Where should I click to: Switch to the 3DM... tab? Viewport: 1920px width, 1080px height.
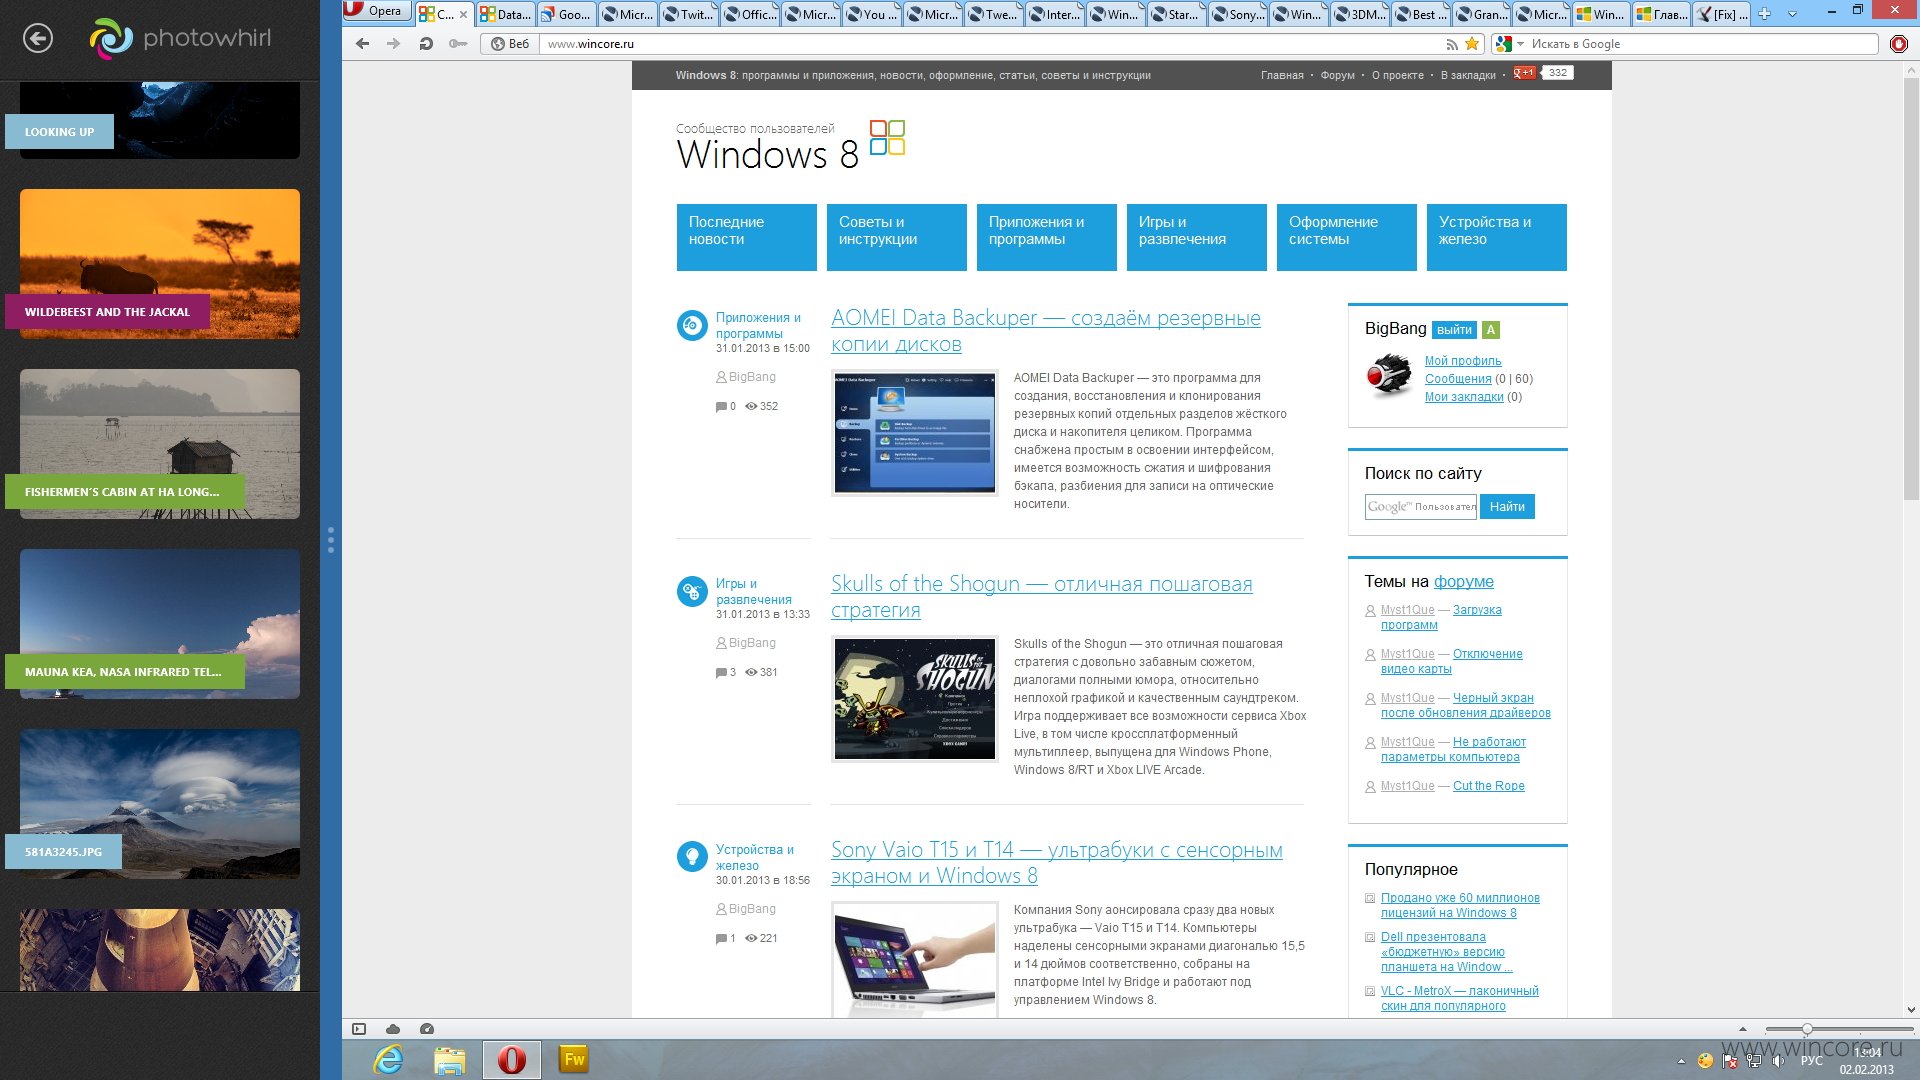point(1360,14)
